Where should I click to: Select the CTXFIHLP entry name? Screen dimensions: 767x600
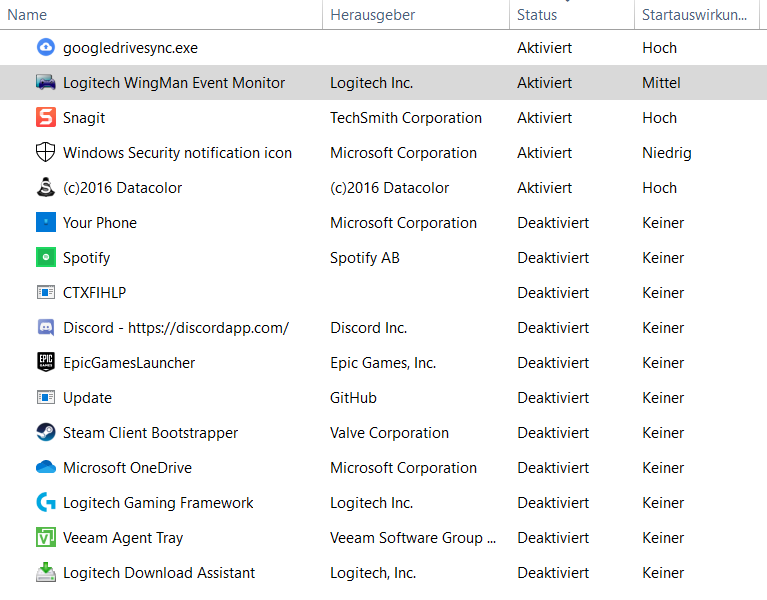(94, 292)
